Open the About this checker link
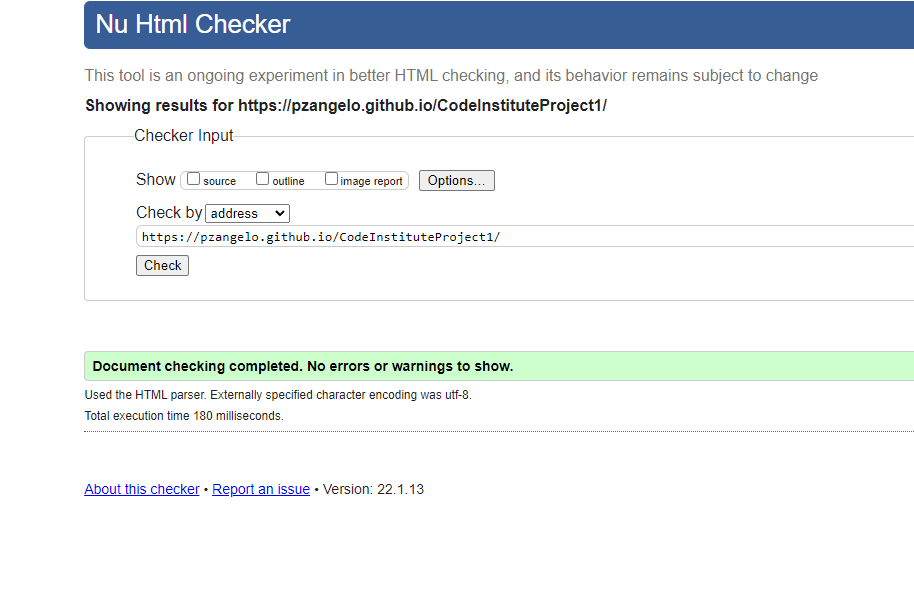The height and width of the screenshot is (596, 914). click(x=142, y=489)
